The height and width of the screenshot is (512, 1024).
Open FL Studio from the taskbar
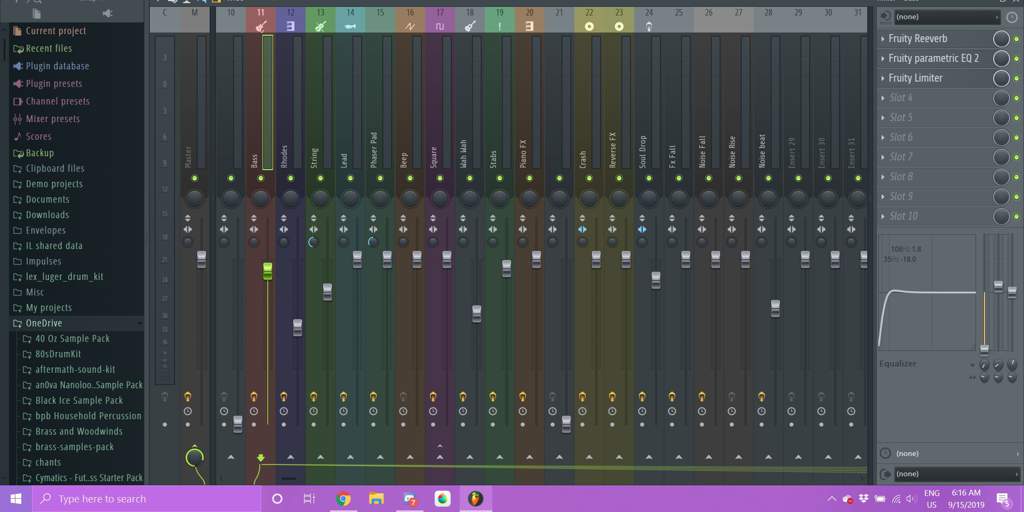(x=475, y=499)
